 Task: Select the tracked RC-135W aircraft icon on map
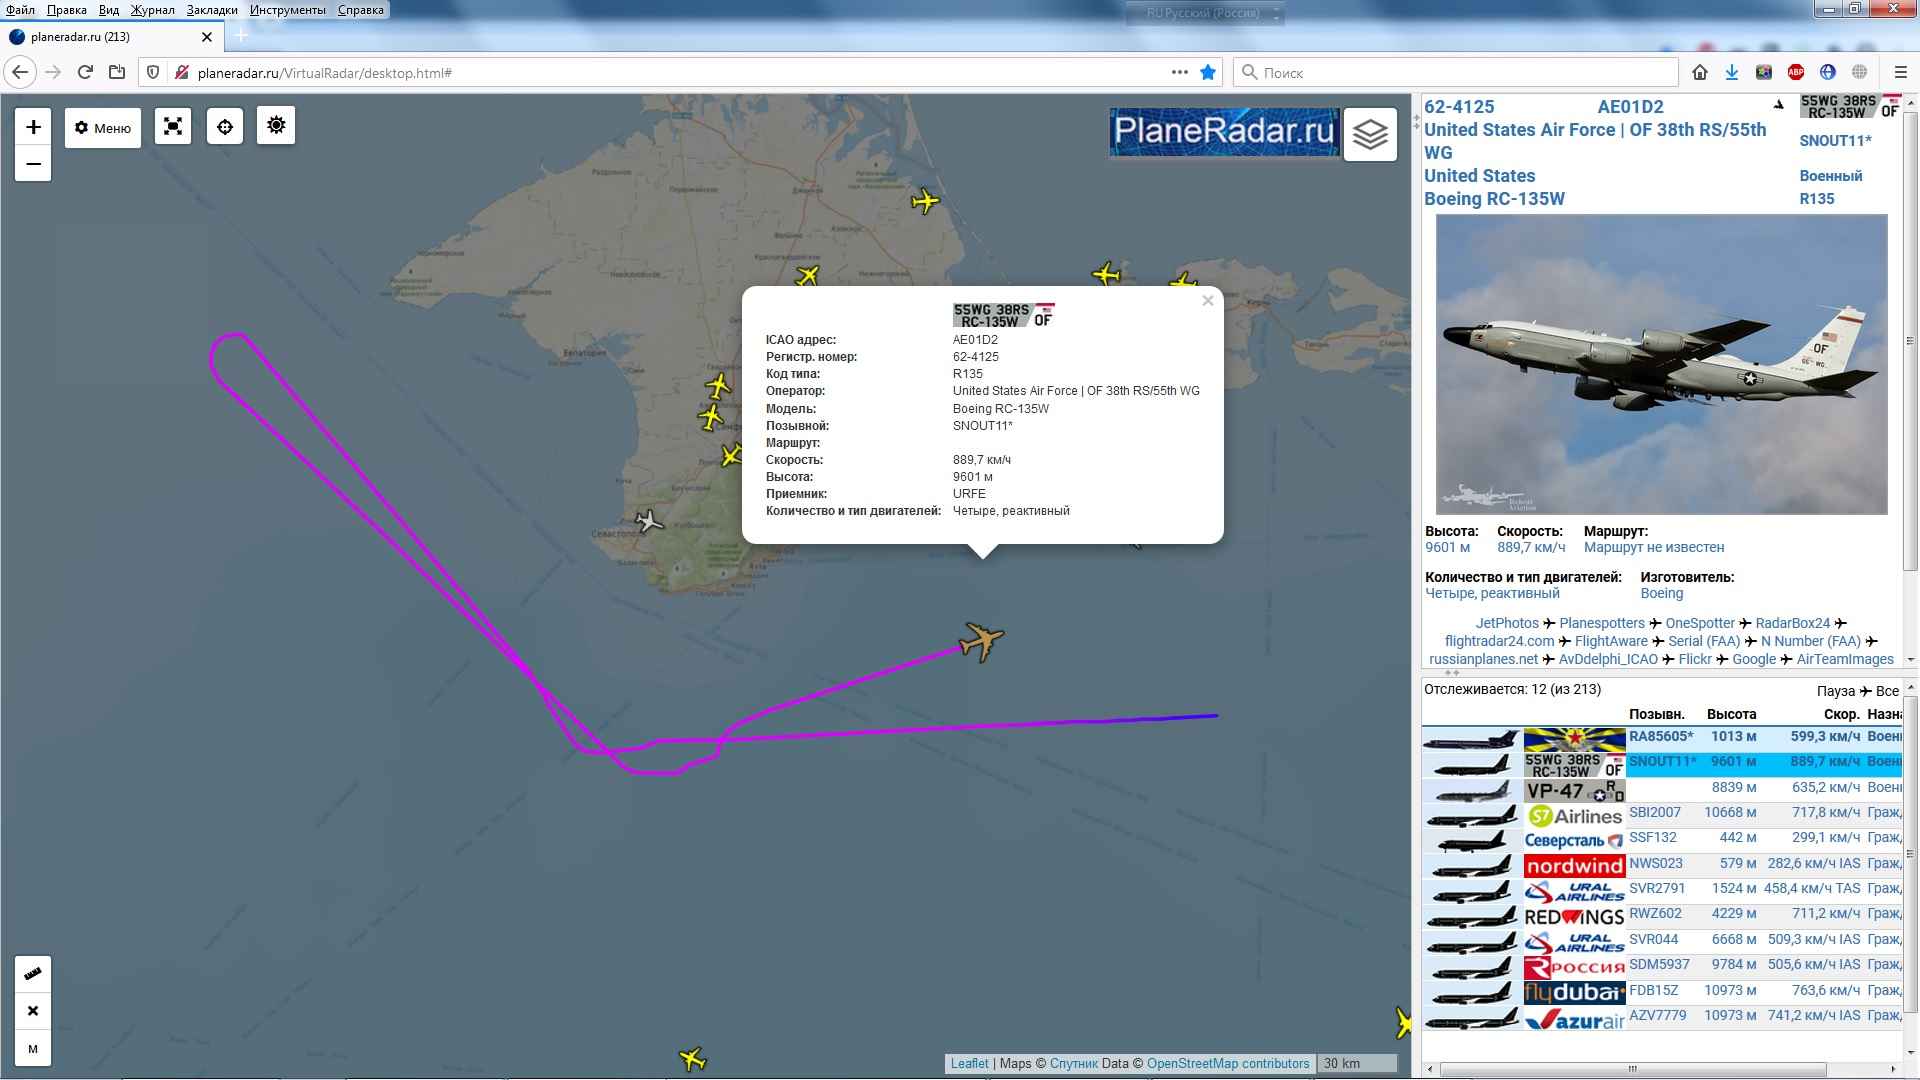pyautogui.click(x=982, y=640)
